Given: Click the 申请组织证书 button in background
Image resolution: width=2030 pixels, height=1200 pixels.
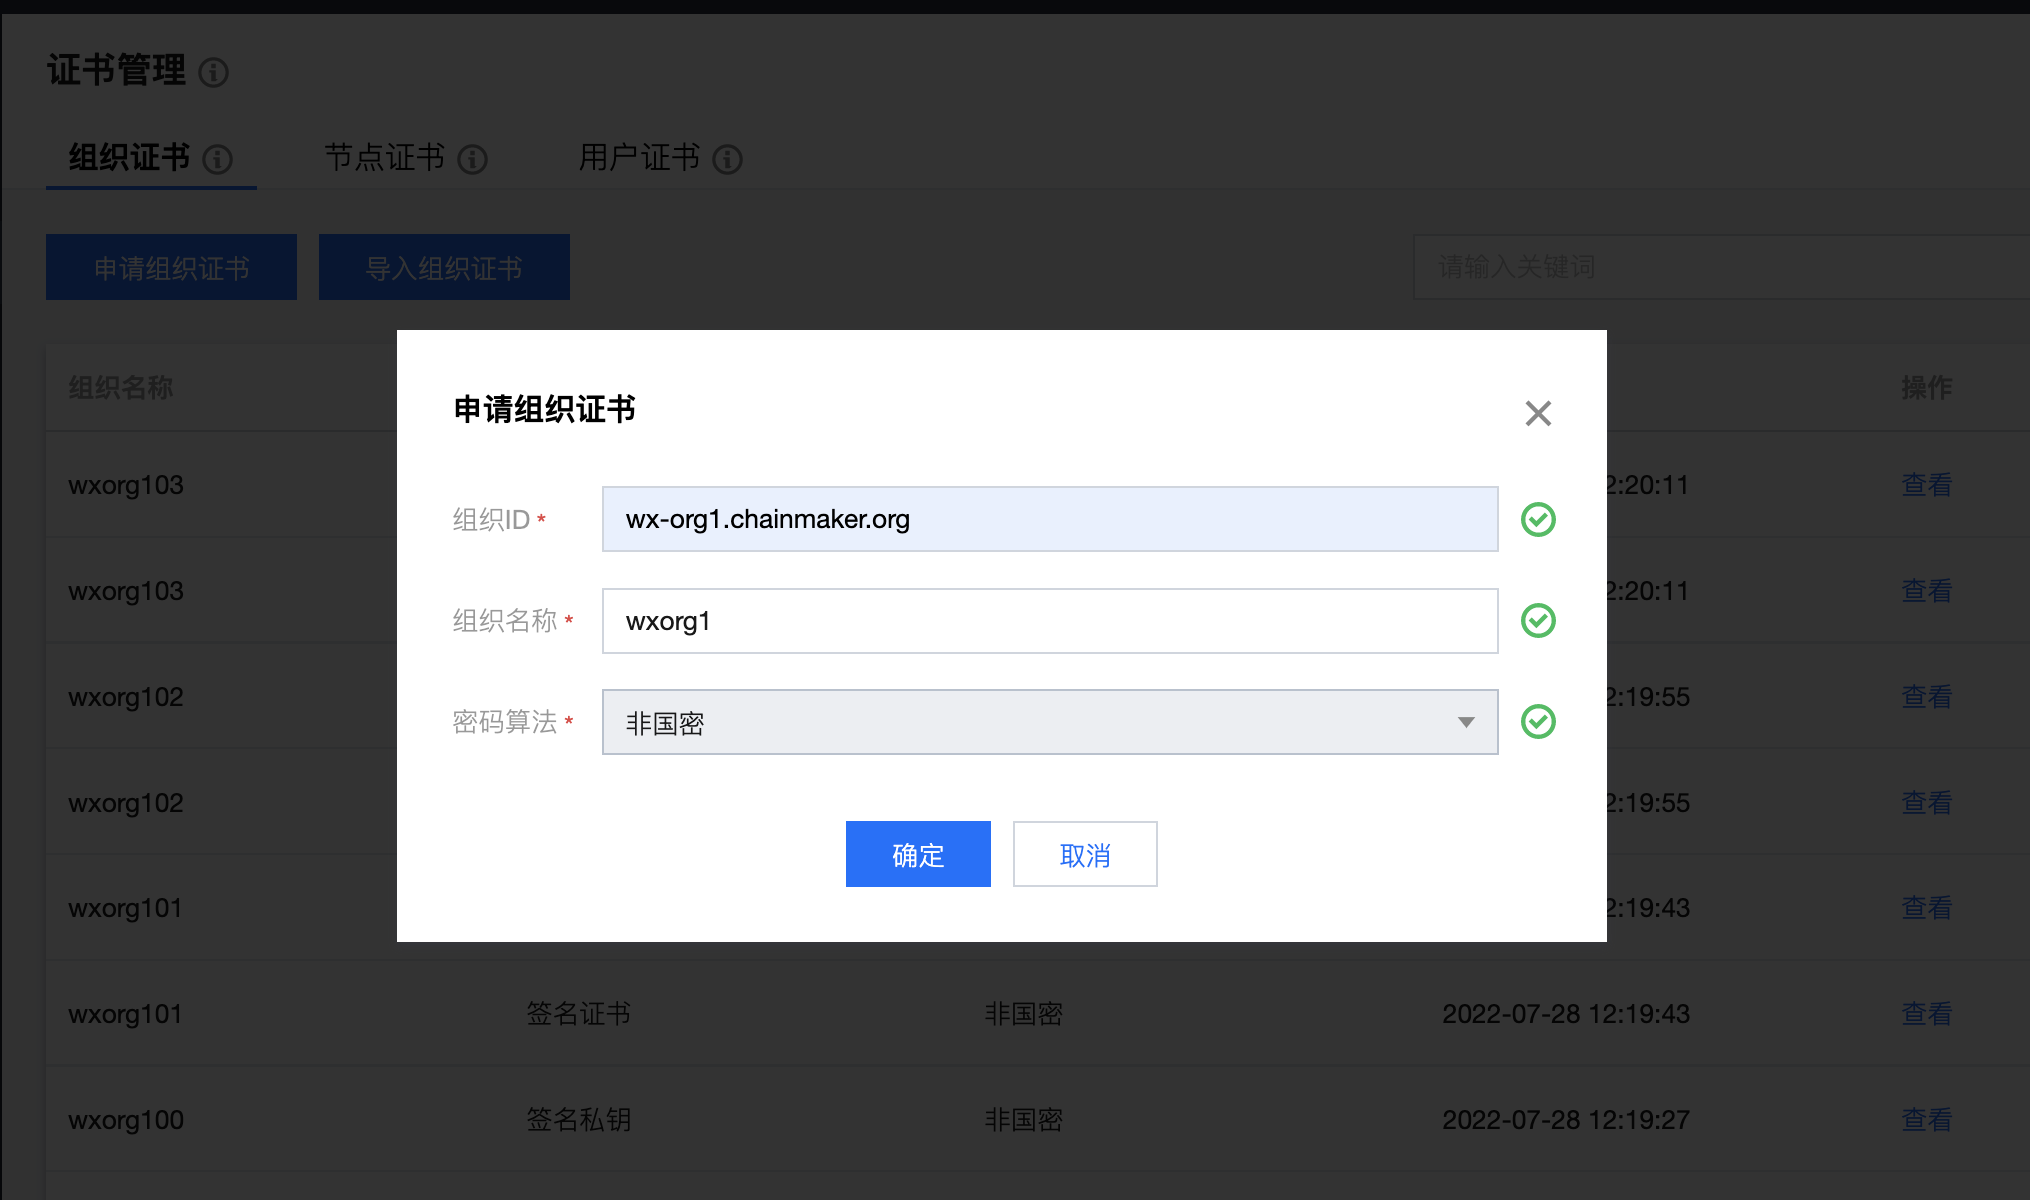Looking at the screenshot, I should [x=171, y=267].
